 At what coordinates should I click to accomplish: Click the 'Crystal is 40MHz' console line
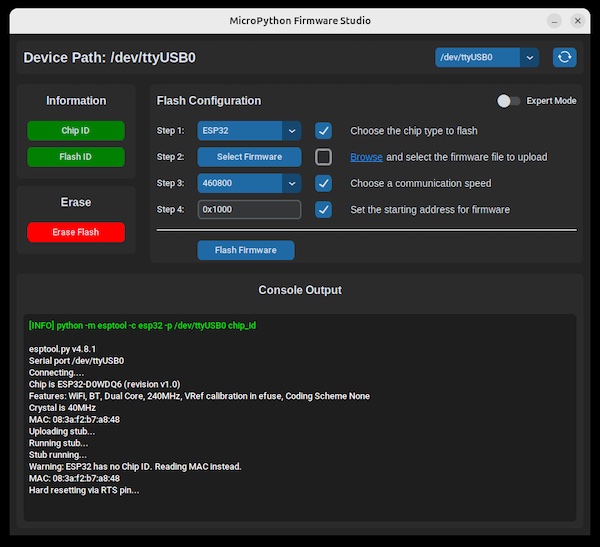pos(62,408)
